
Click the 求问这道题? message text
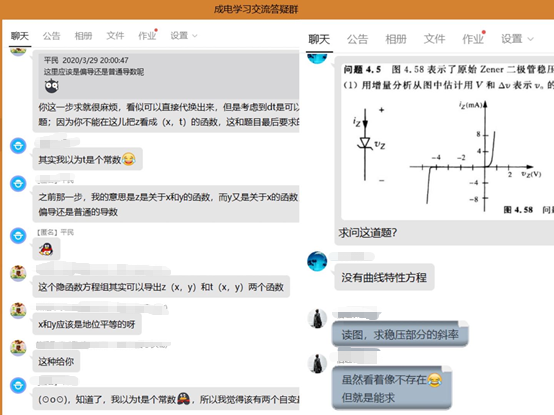pos(367,233)
